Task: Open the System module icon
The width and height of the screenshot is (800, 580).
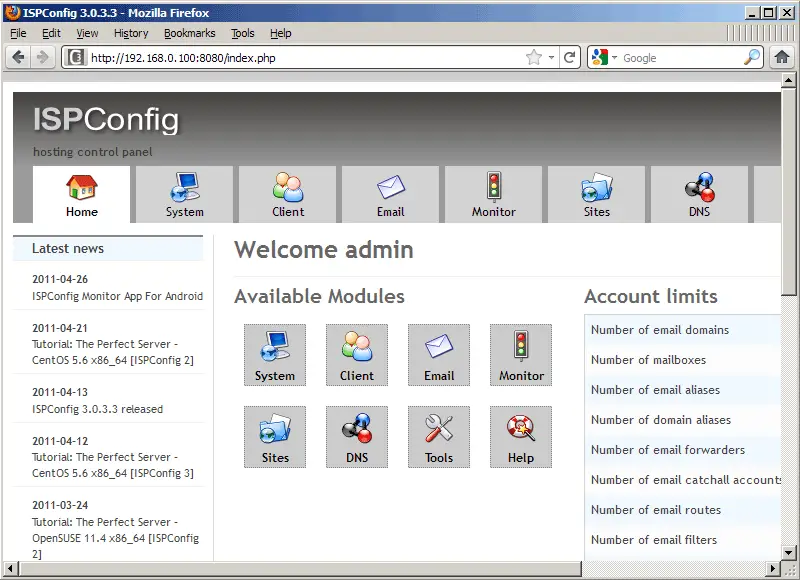Action: (275, 355)
